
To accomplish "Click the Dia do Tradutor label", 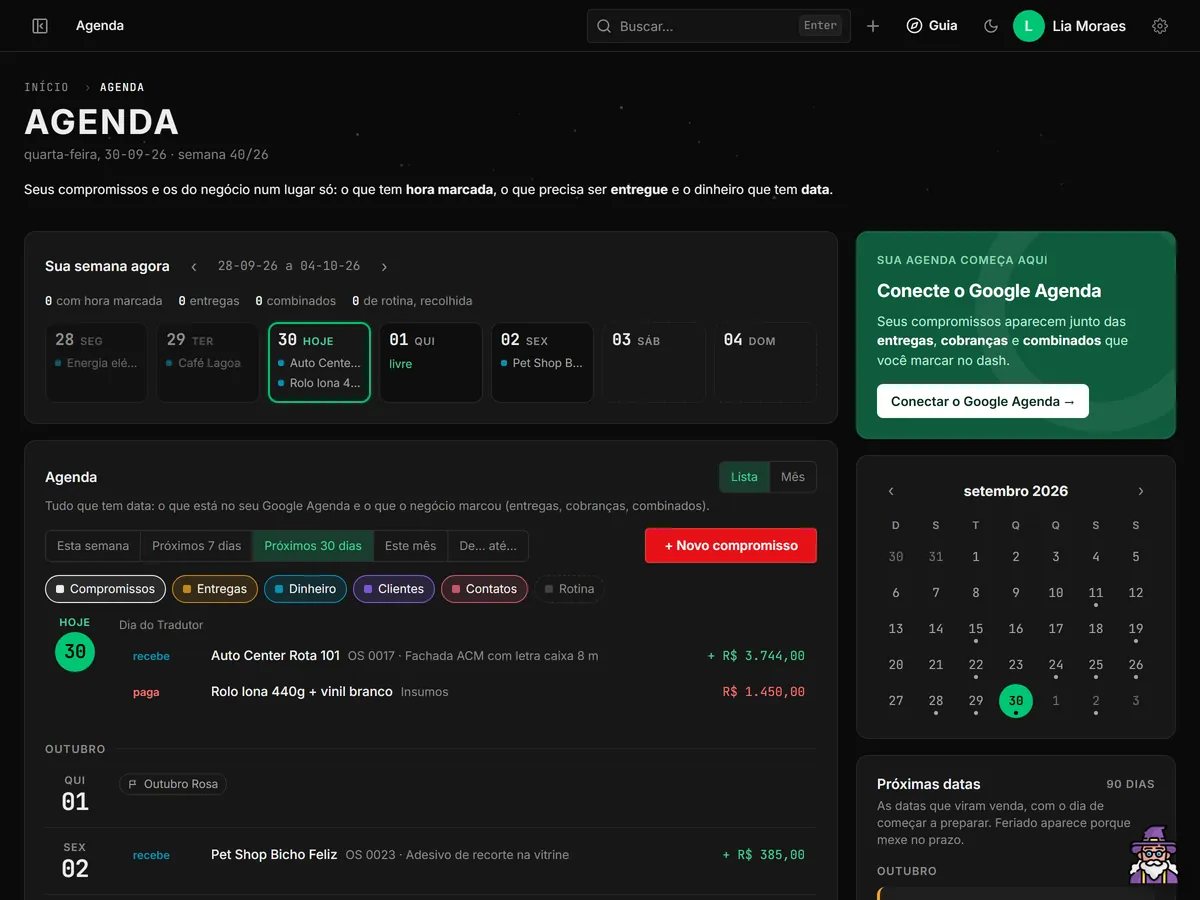I will click(x=161, y=625).
